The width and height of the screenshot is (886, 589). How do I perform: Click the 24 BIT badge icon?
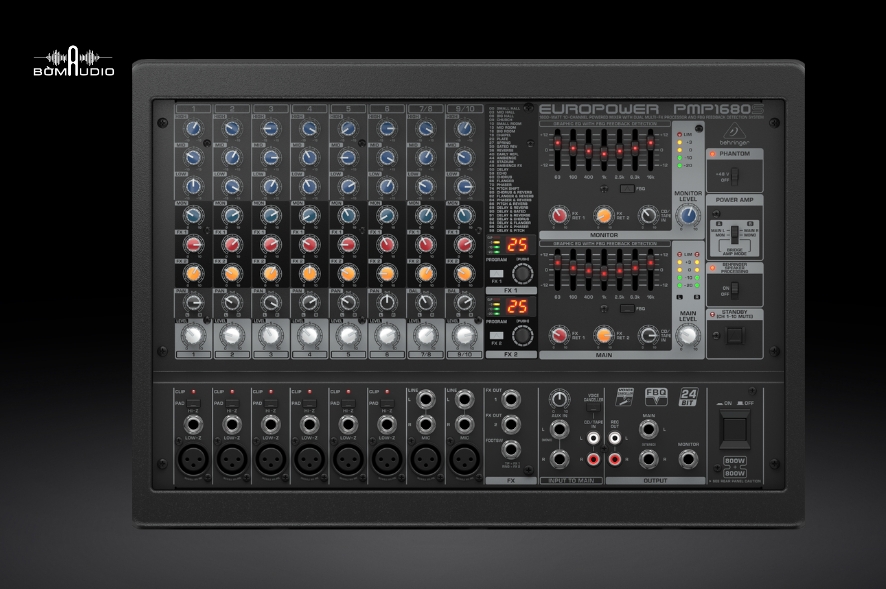tap(688, 396)
